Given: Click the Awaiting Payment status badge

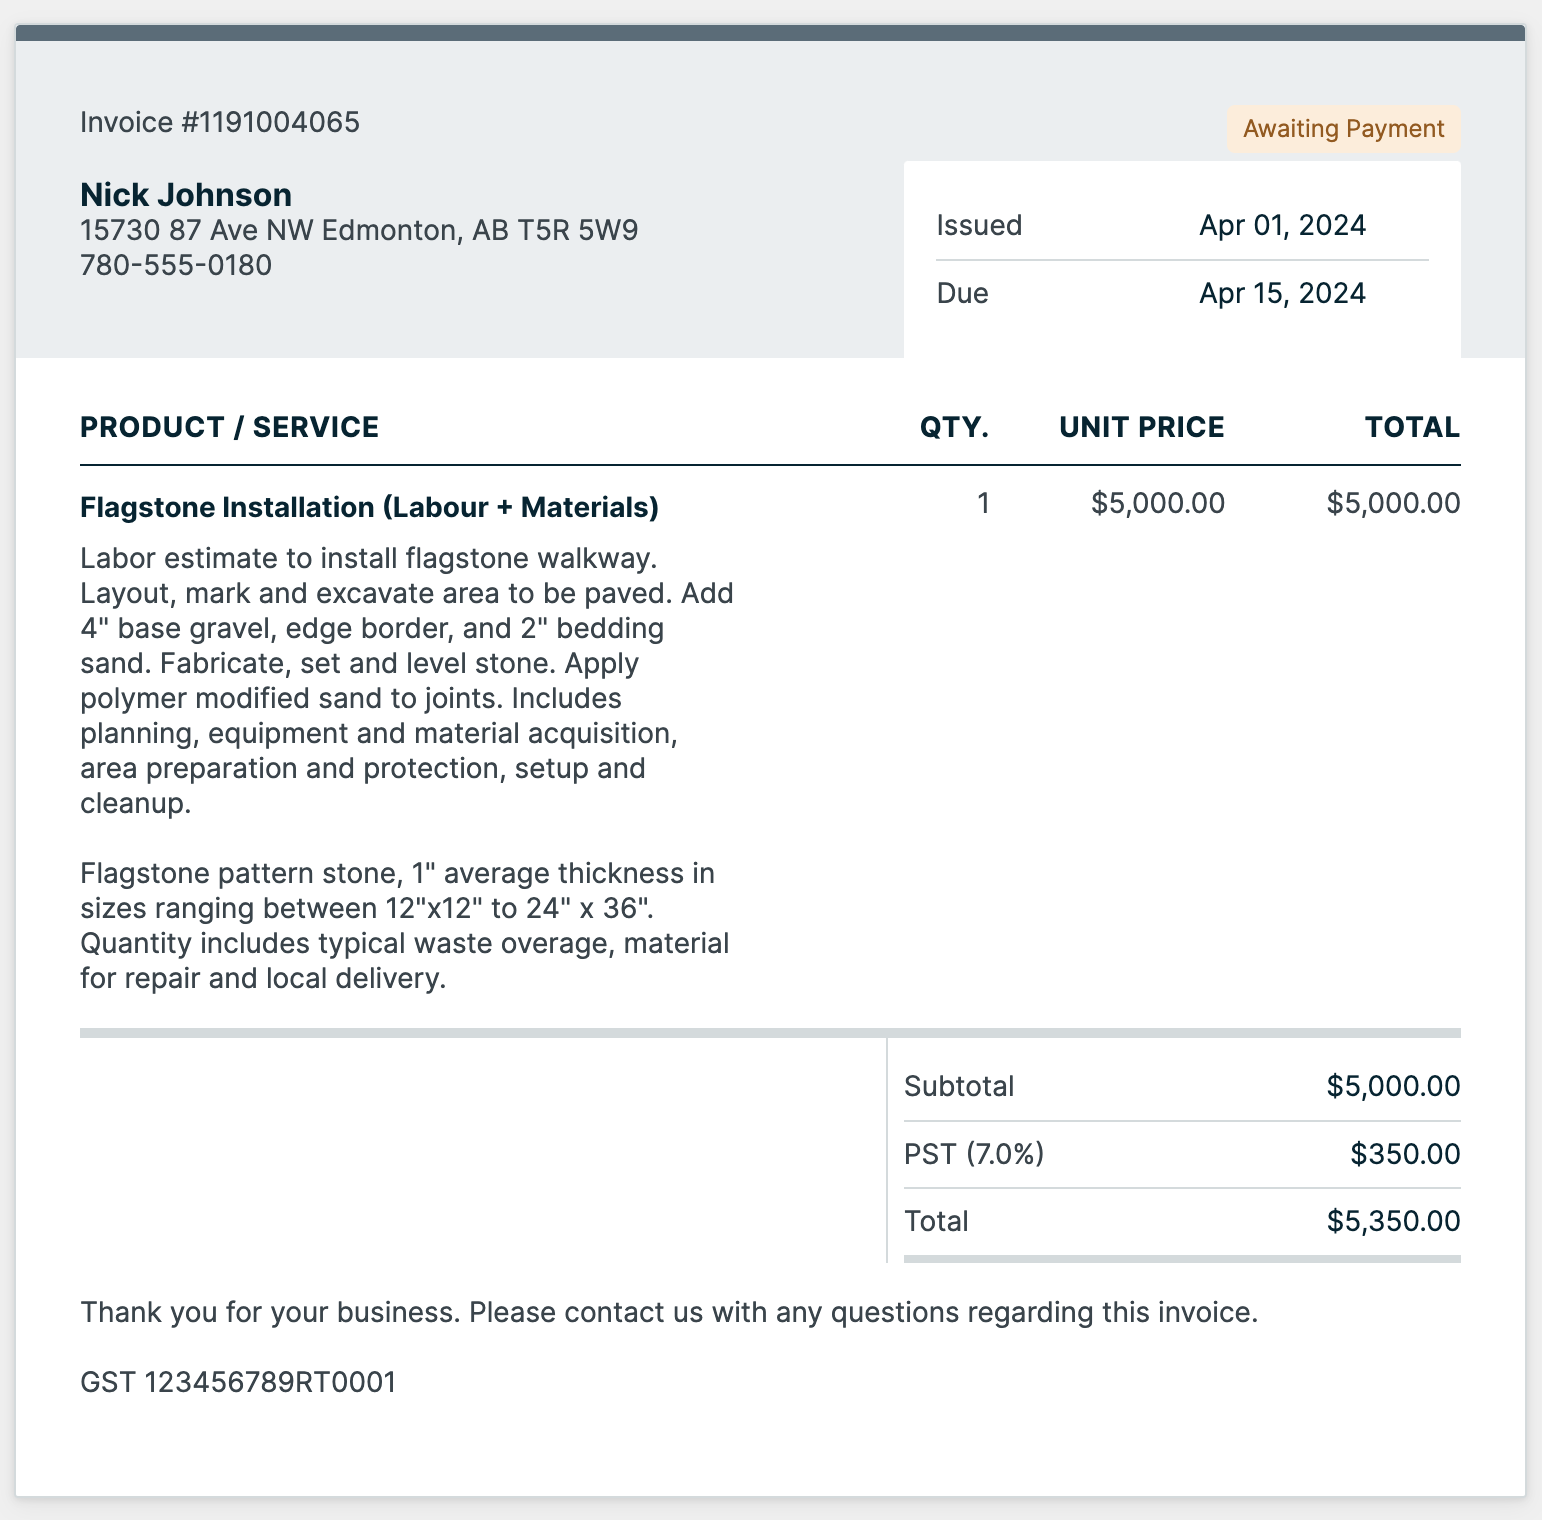Looking at the screenshot, I should pyautogui.click(x=1343, y=129).
